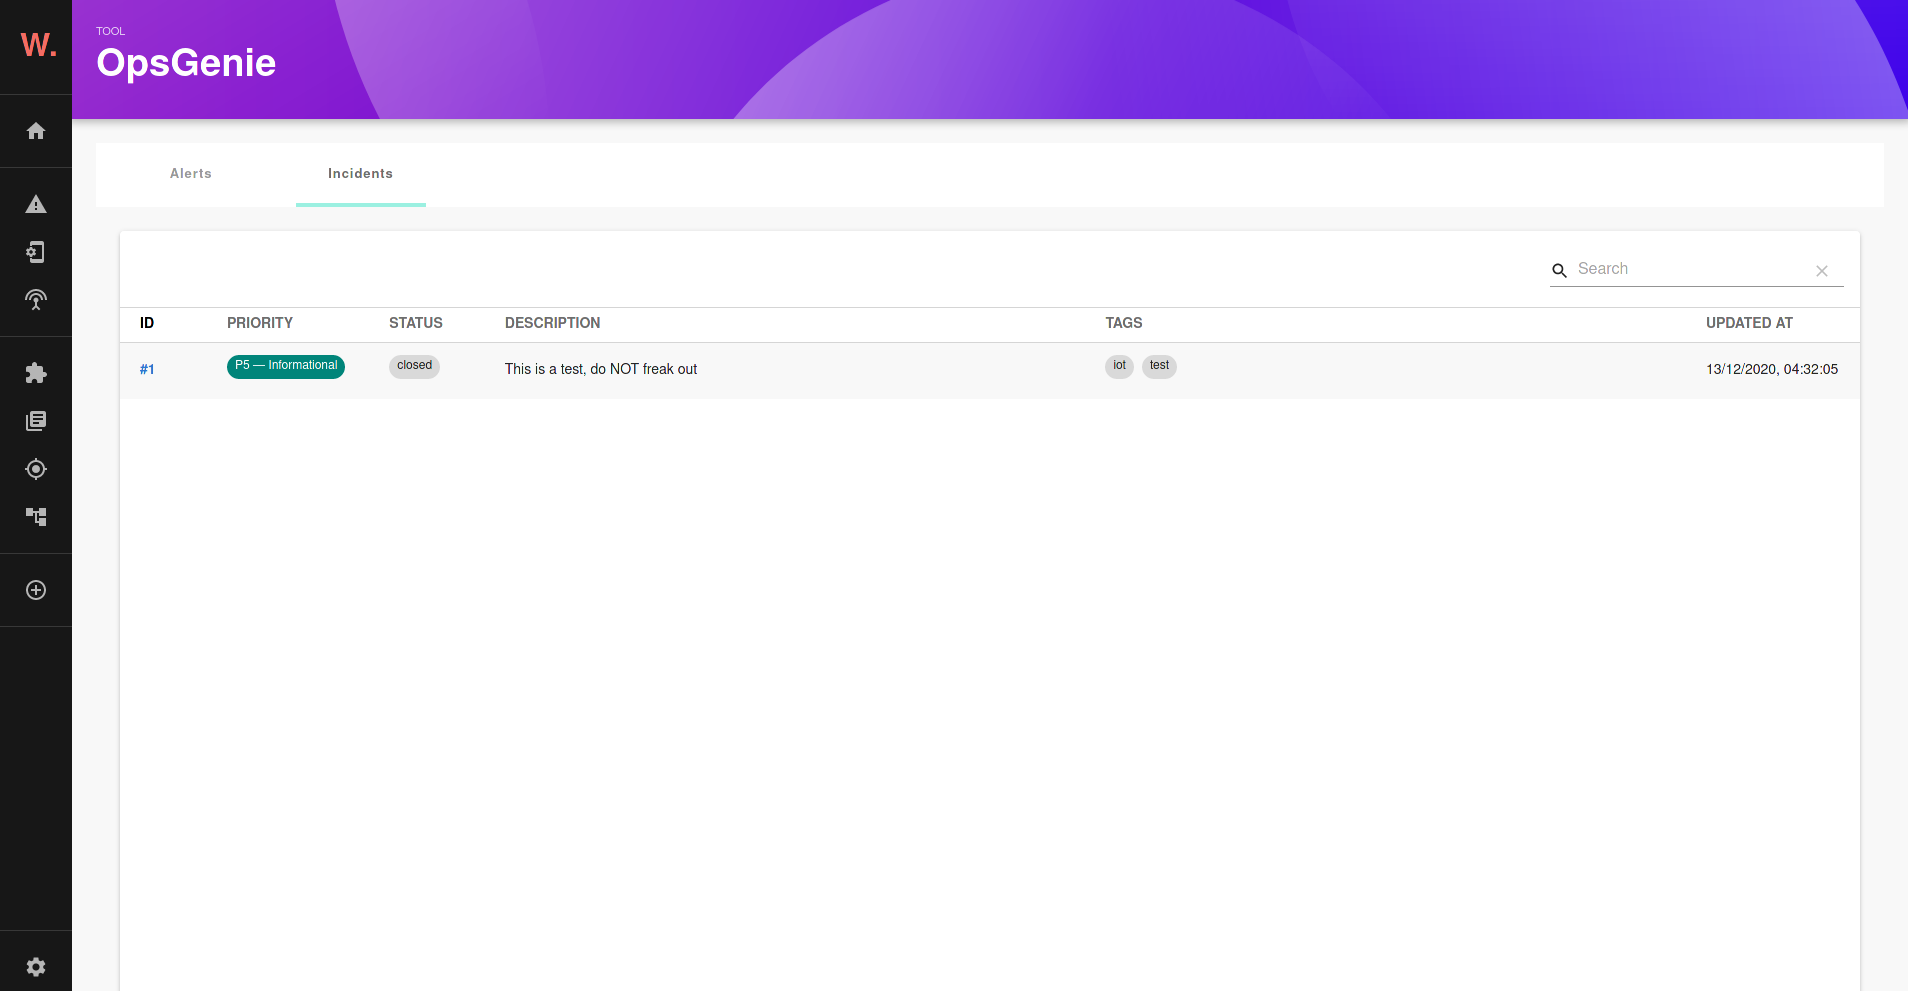The height and width of the screenshot is (991, 1908).
Task: Click the library books sidebar icon
Action: pyautogui.click(x=36, y=421)
